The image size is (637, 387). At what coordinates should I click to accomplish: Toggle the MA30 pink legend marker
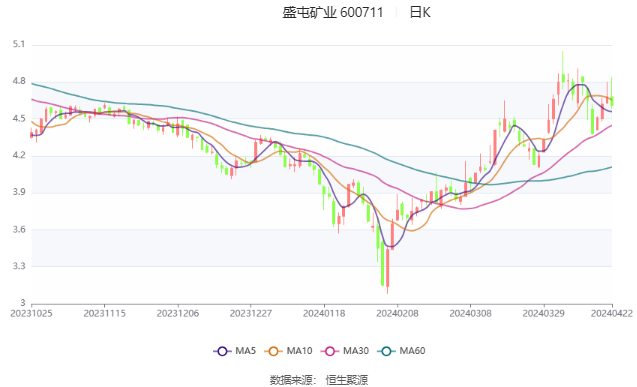pos(330,351)
